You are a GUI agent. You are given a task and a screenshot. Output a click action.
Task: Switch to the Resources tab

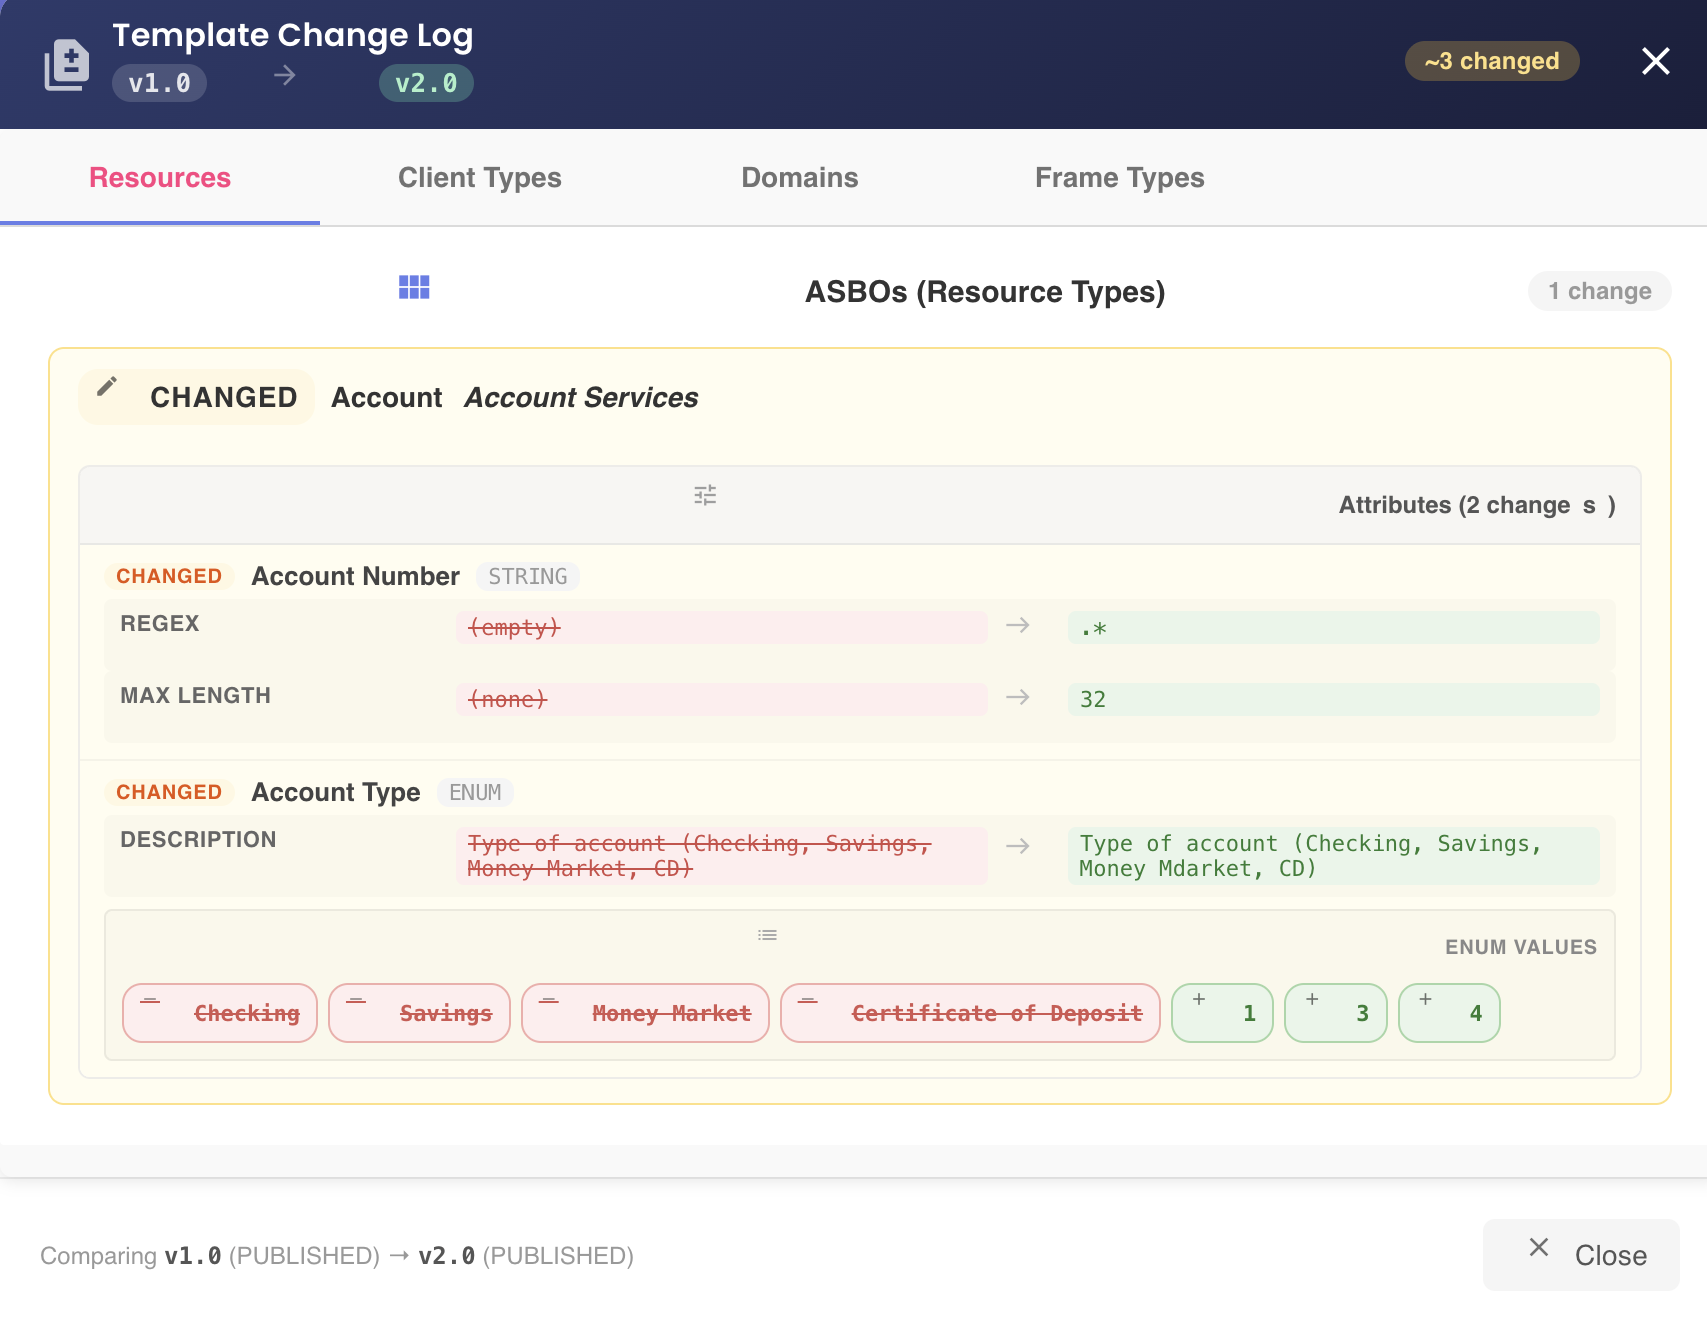pyautogui.click(x=160, y=178)
